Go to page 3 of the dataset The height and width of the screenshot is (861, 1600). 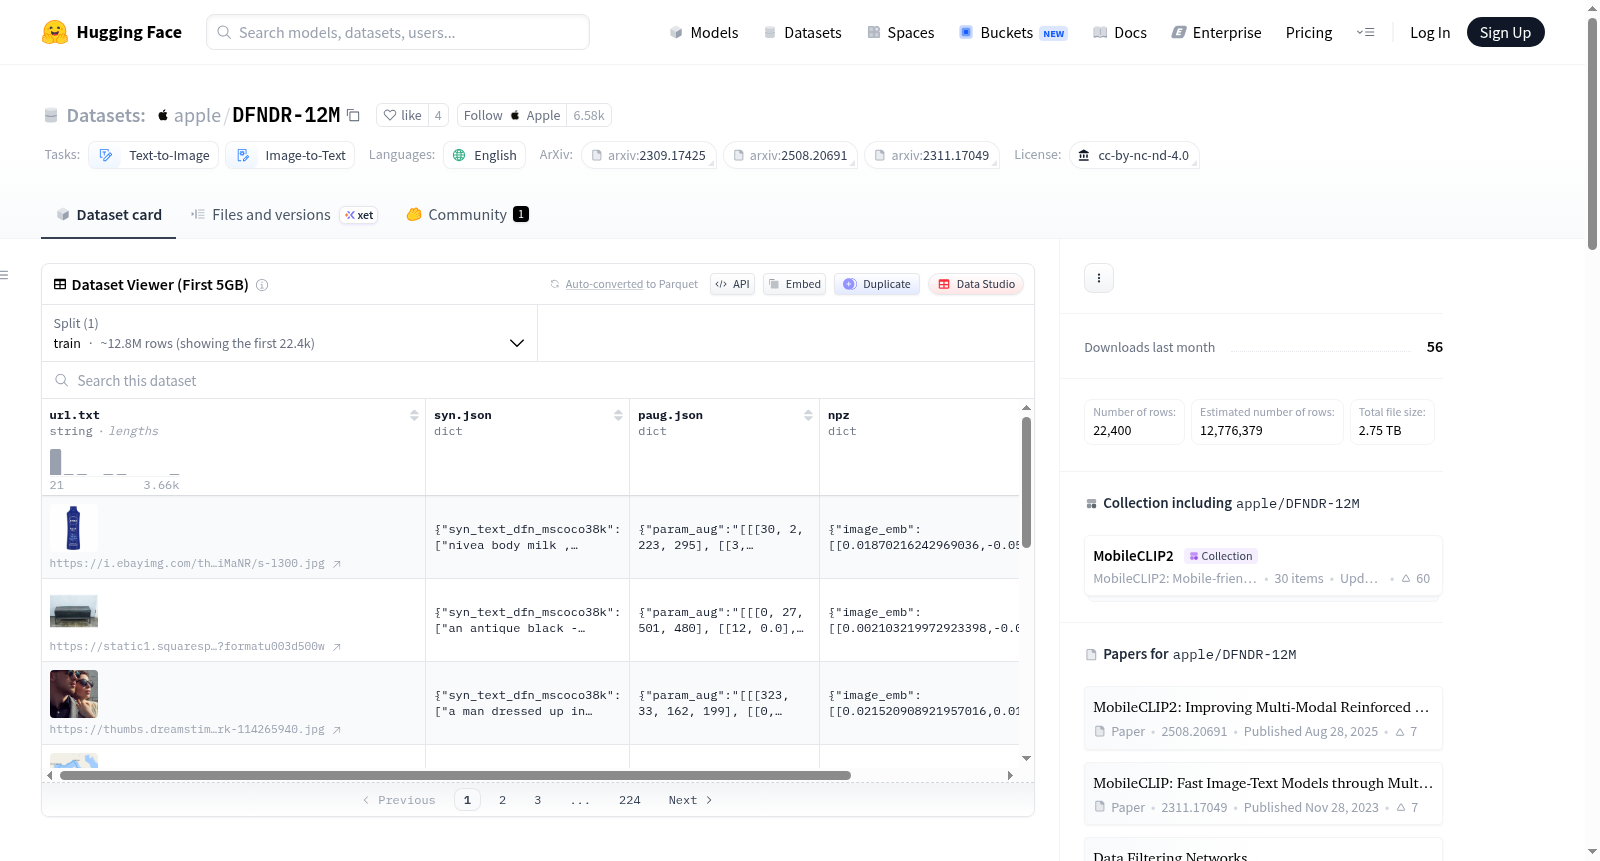[538, 800]
